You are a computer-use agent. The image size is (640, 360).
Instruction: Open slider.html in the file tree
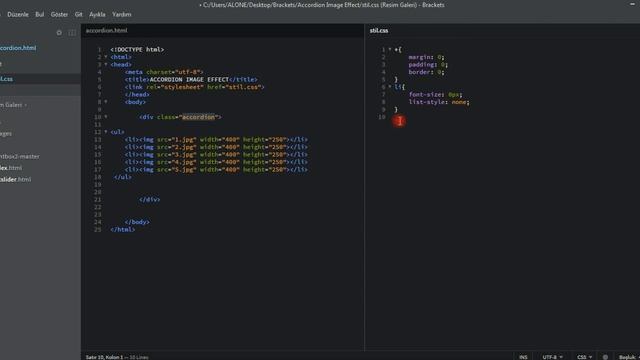[x=16, y=179]
